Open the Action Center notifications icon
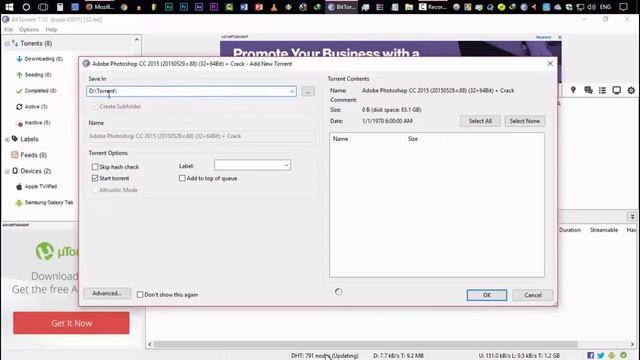Screen dimensions: 640x360 click(623, 7)
